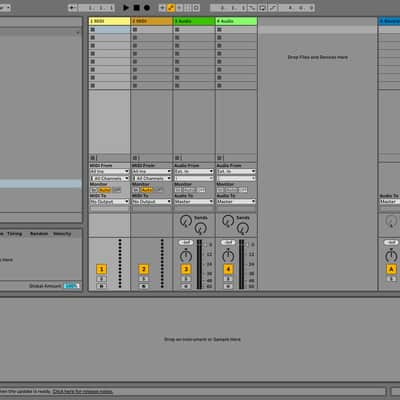Click stop square in track 3 Audio first slot
This screenshot has width=400, height=400.
[x=177, y=30]
